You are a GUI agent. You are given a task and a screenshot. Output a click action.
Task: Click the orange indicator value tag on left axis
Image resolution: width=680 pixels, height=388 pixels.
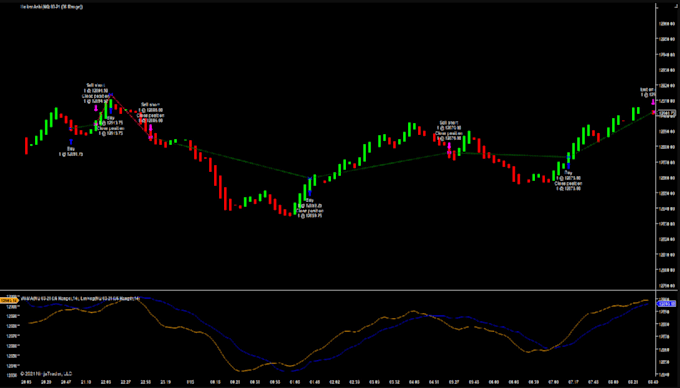coord(9,300)
